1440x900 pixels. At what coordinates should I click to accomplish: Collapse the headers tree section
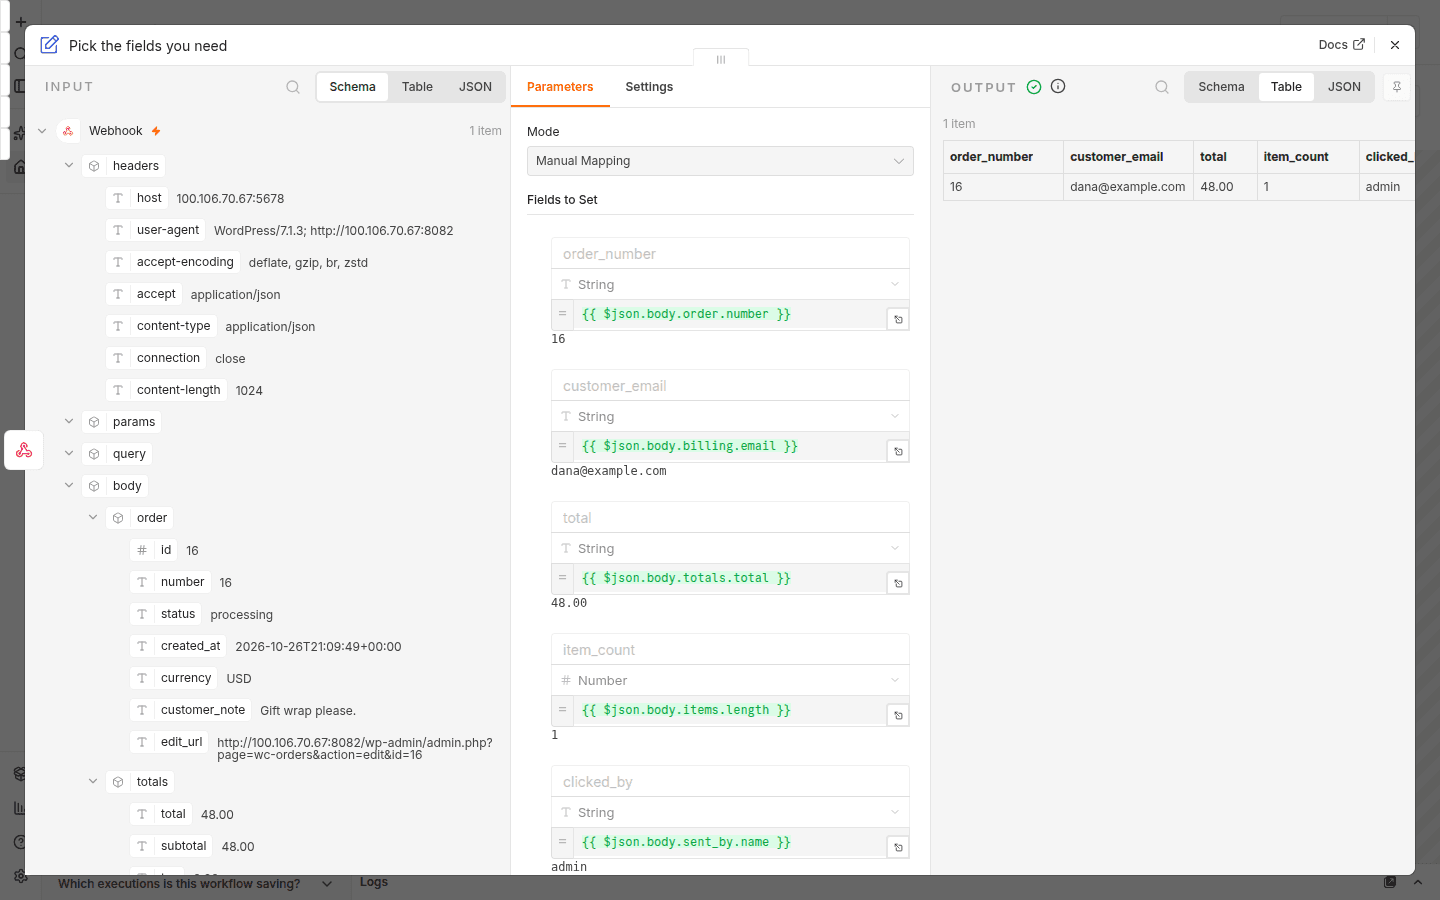click(x=69, y=165)
